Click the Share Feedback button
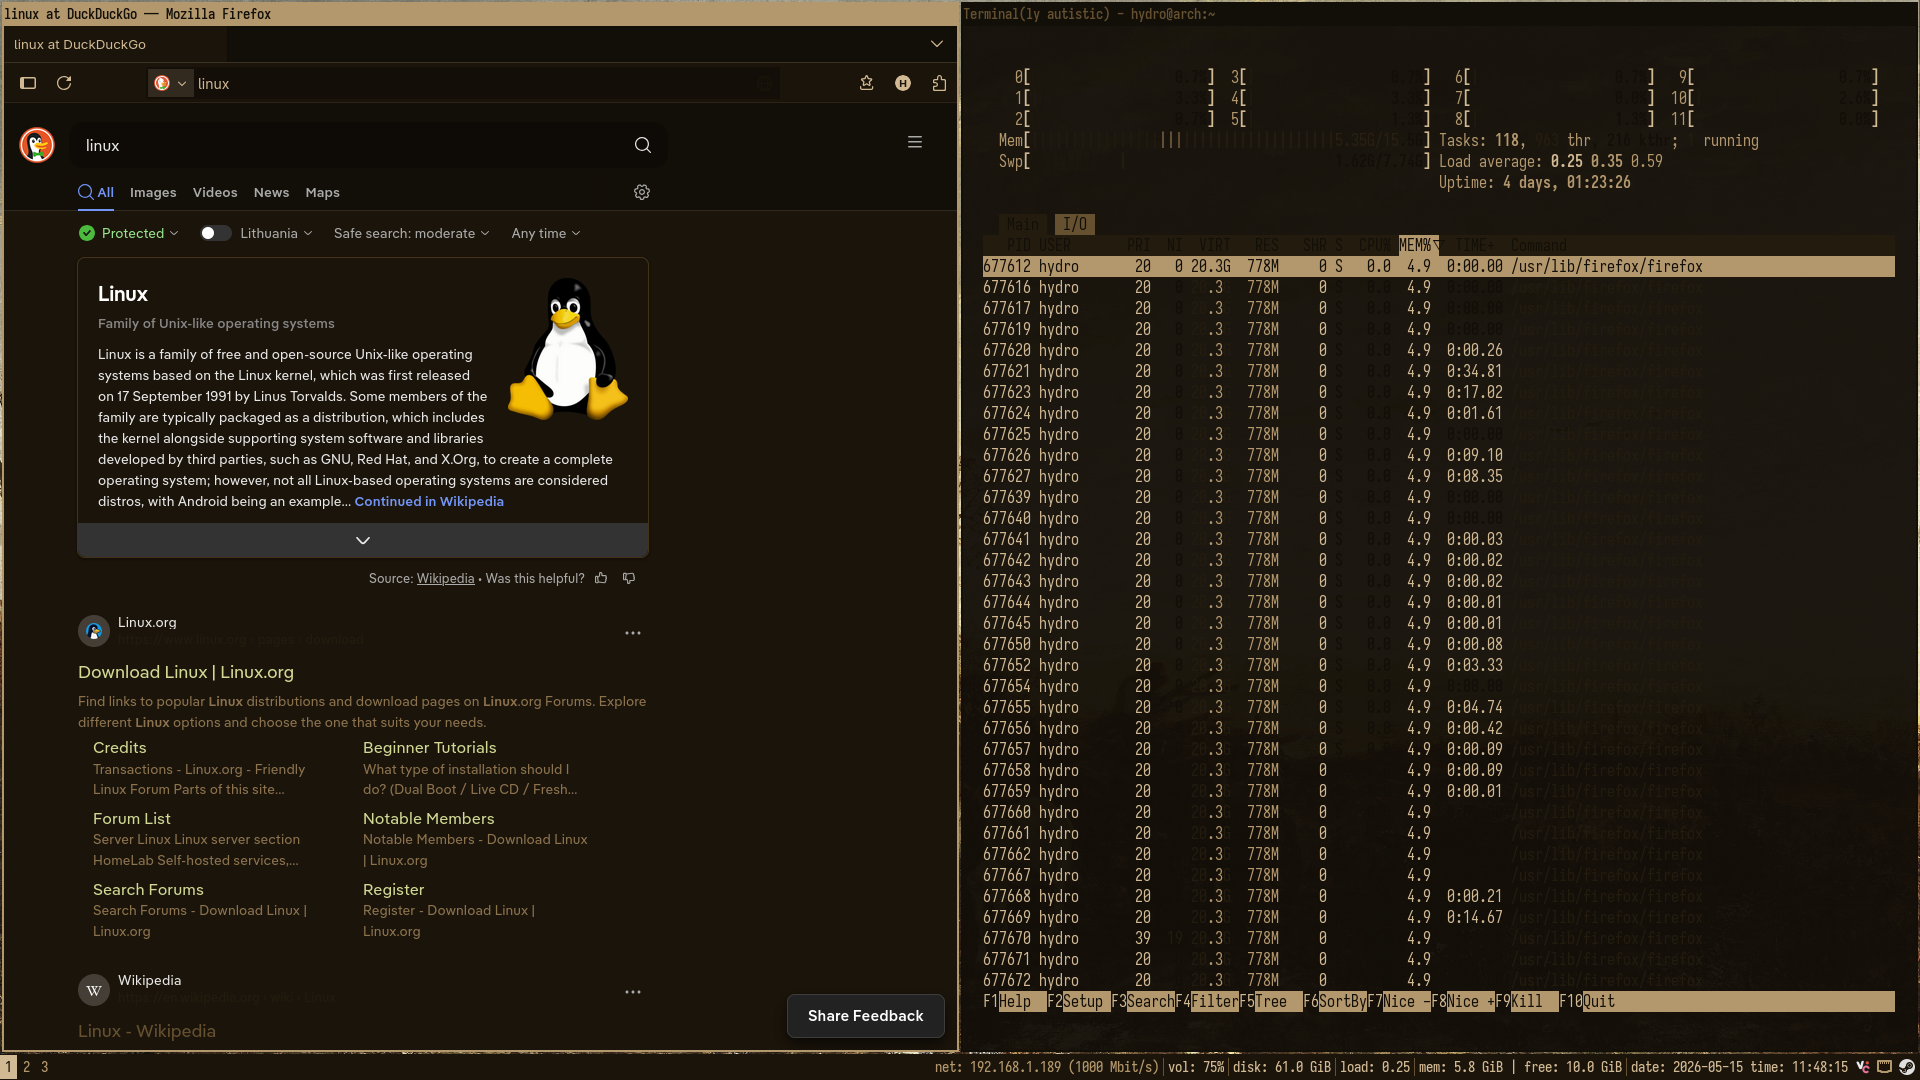The height and width of the screenshot is (1080, 1920). coord(866,1015)
